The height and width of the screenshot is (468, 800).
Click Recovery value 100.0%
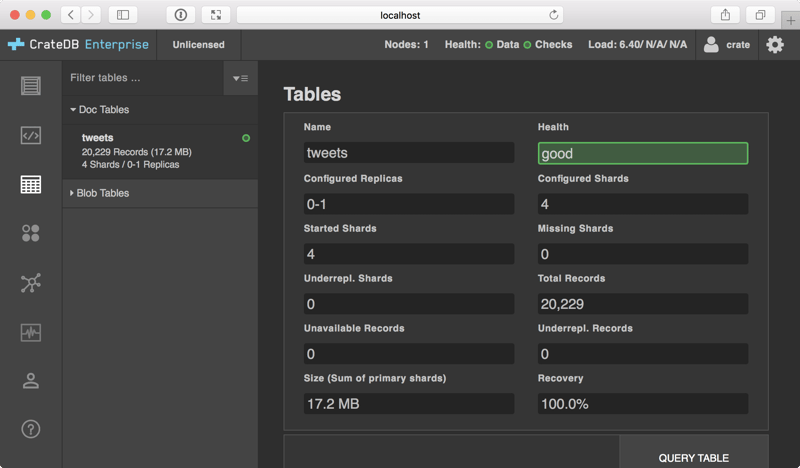point(643,404)
